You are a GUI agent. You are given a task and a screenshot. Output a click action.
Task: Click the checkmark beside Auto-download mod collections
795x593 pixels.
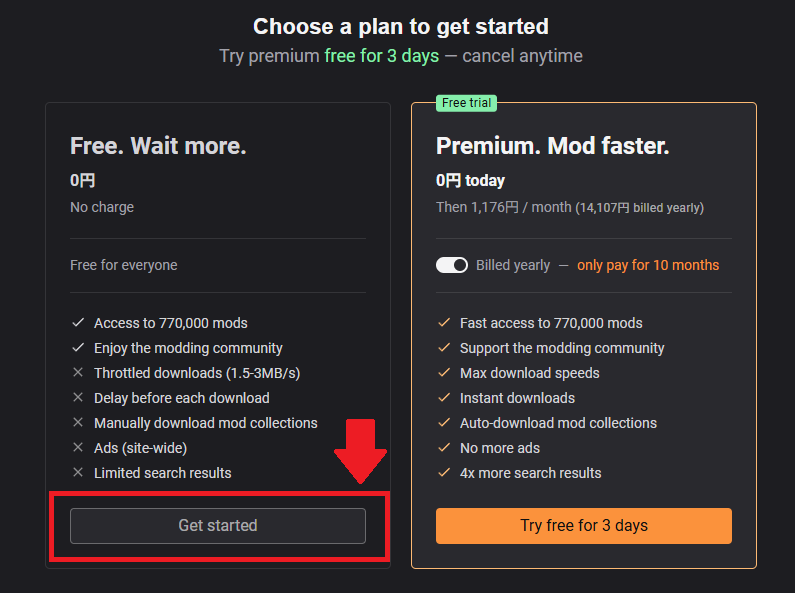[444, 423]
